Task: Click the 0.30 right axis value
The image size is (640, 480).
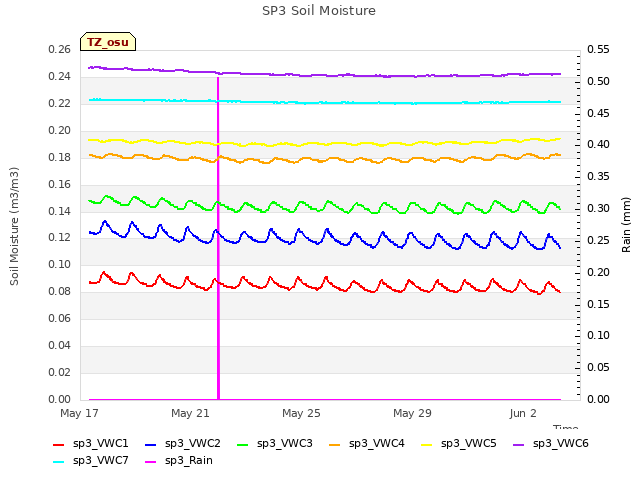Action: click(x=598, y=208)
